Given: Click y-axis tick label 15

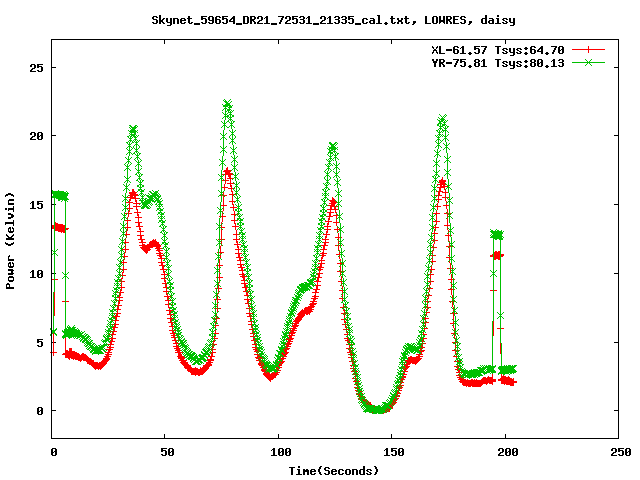Looking at the screenshot, I should [36, 205].
